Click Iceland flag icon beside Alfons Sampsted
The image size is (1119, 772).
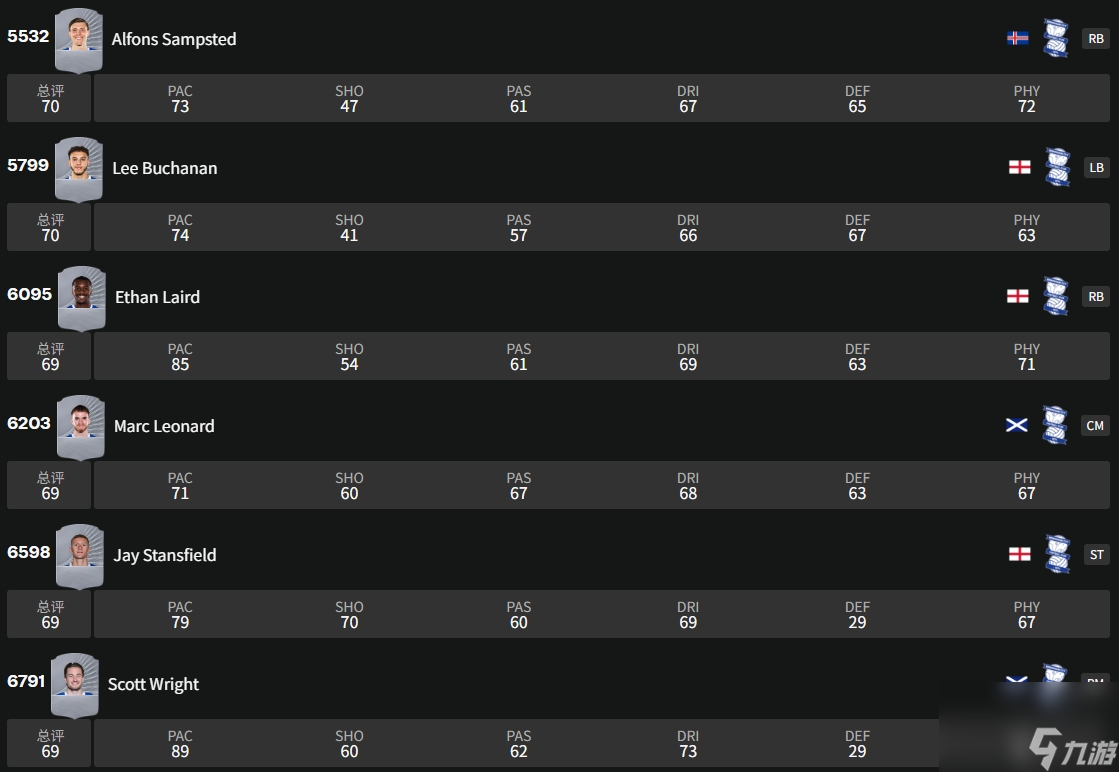(1018, 38)
